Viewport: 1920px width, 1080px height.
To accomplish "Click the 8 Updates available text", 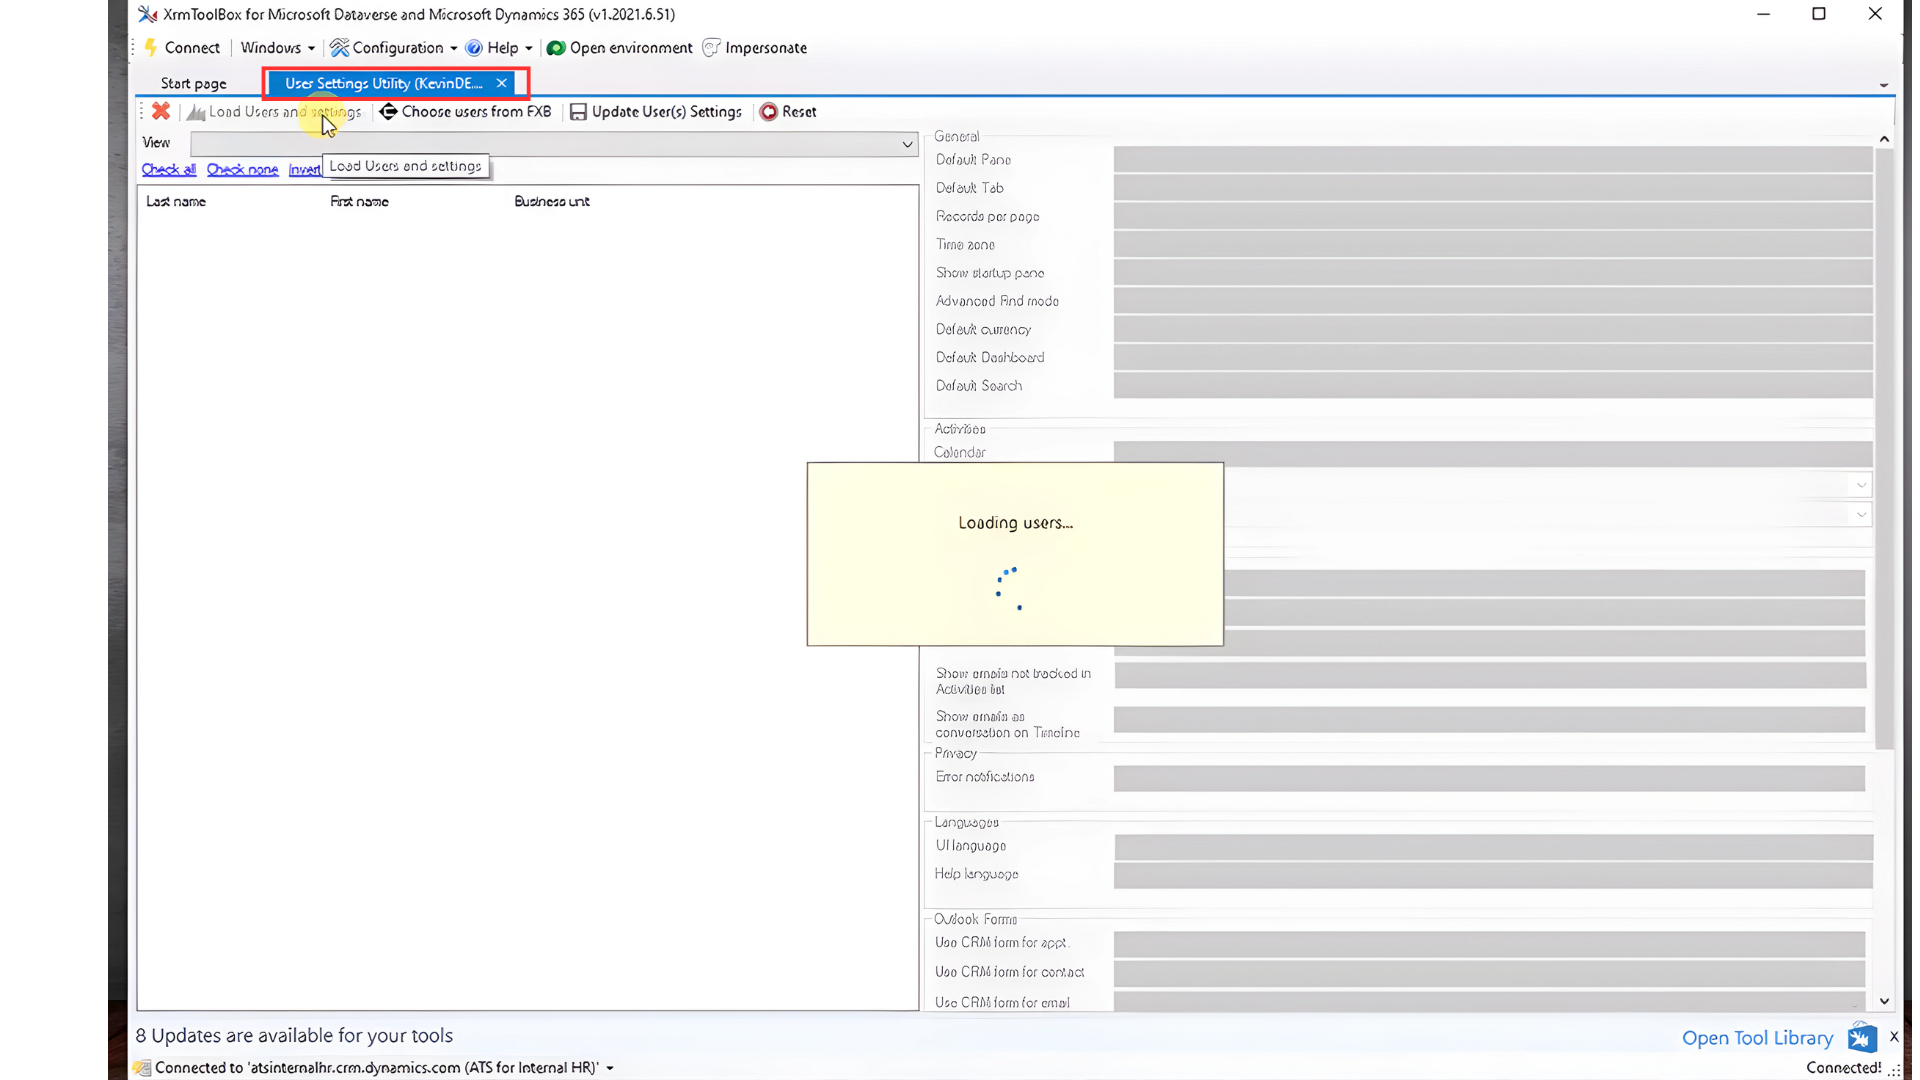I will (294, 1035).
